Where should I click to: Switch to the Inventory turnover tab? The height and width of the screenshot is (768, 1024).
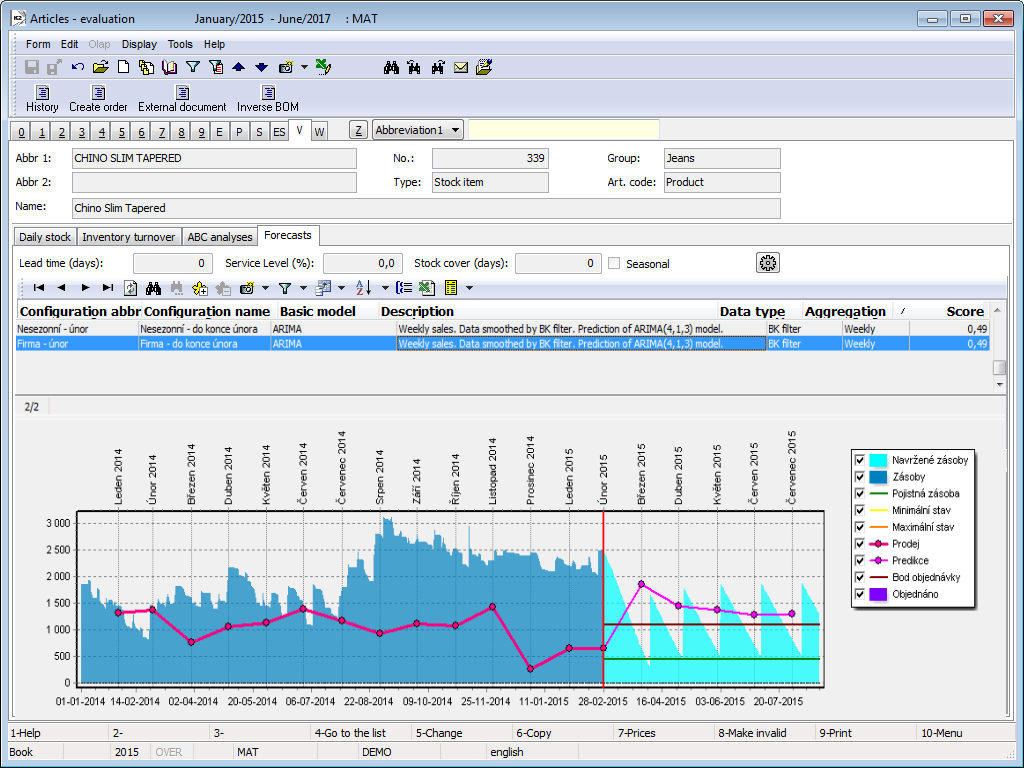click(129, 237)
